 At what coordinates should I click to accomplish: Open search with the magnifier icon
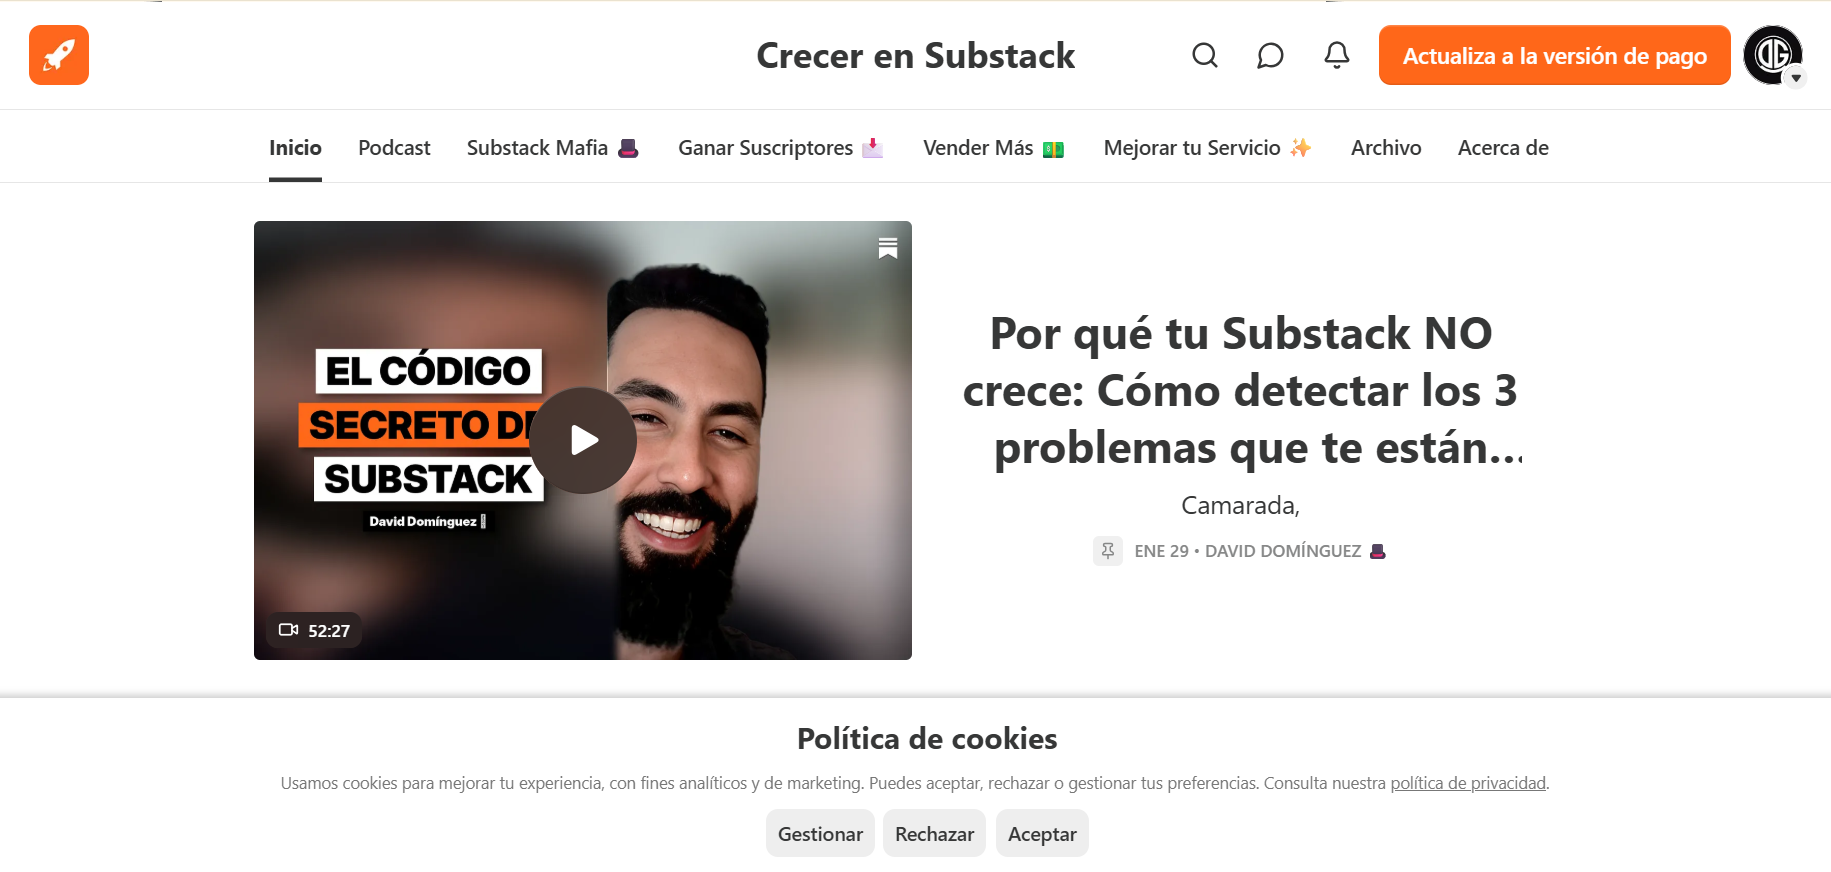[1205, 55]
